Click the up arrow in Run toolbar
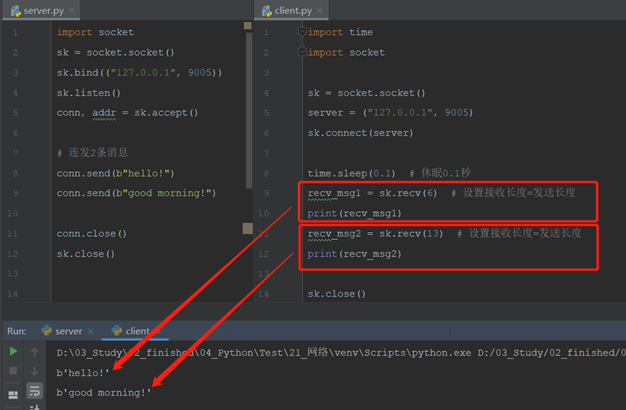This screenshot has width=626, height=410. point(35,352)
